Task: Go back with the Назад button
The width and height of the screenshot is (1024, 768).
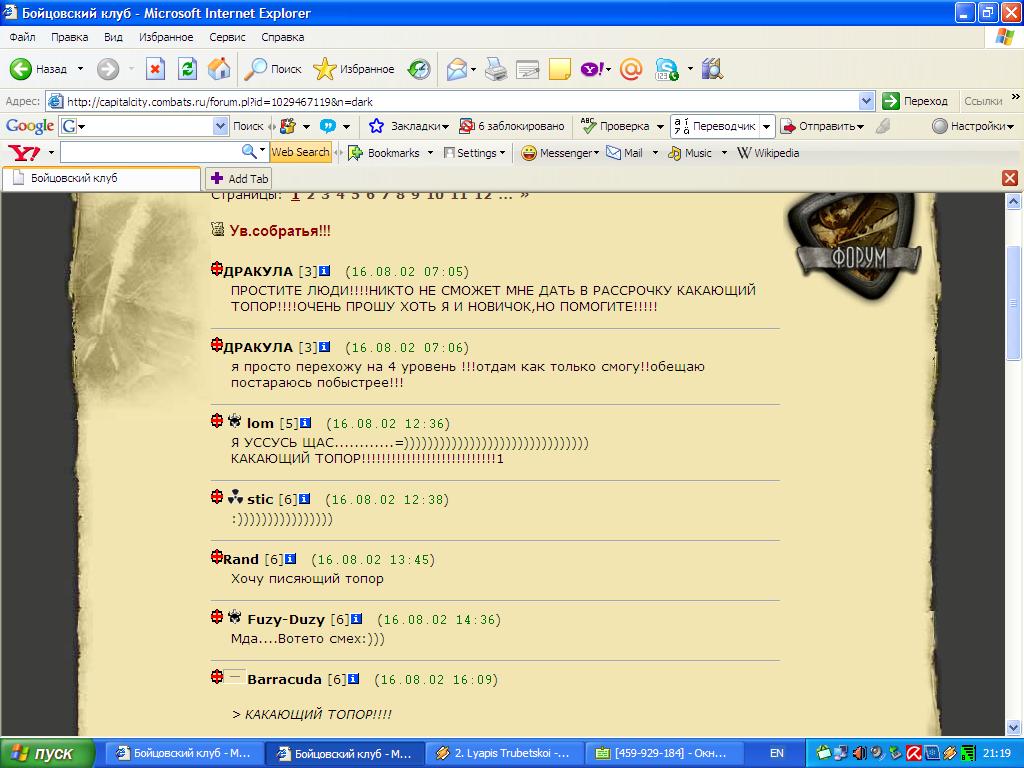Action: click(38, 69)
